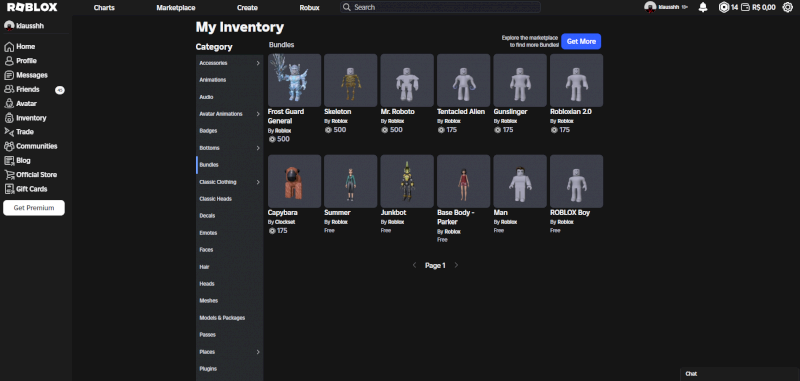Open the Robloxian 2.0 bundle title link

click(571, 112)
